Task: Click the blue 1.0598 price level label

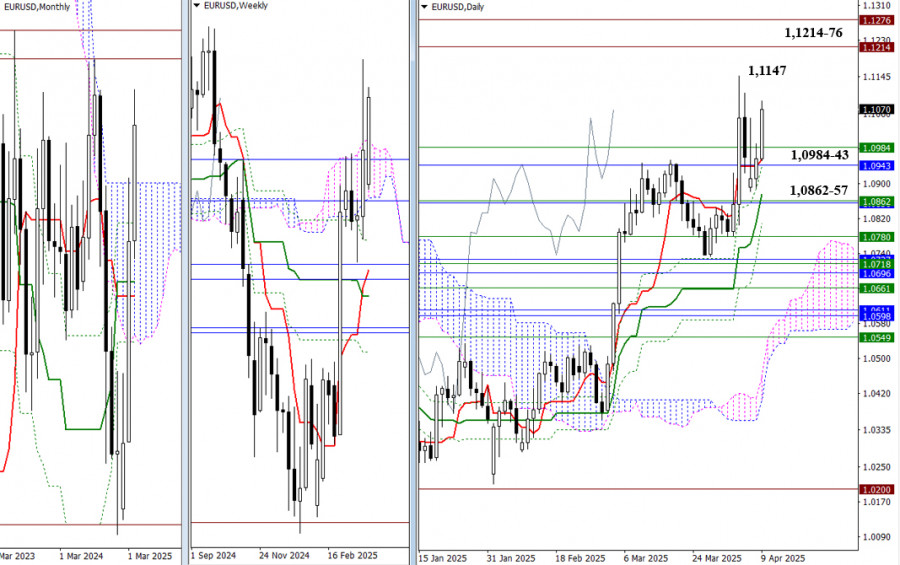Action: pyautogui.click(x=876, y=316)
